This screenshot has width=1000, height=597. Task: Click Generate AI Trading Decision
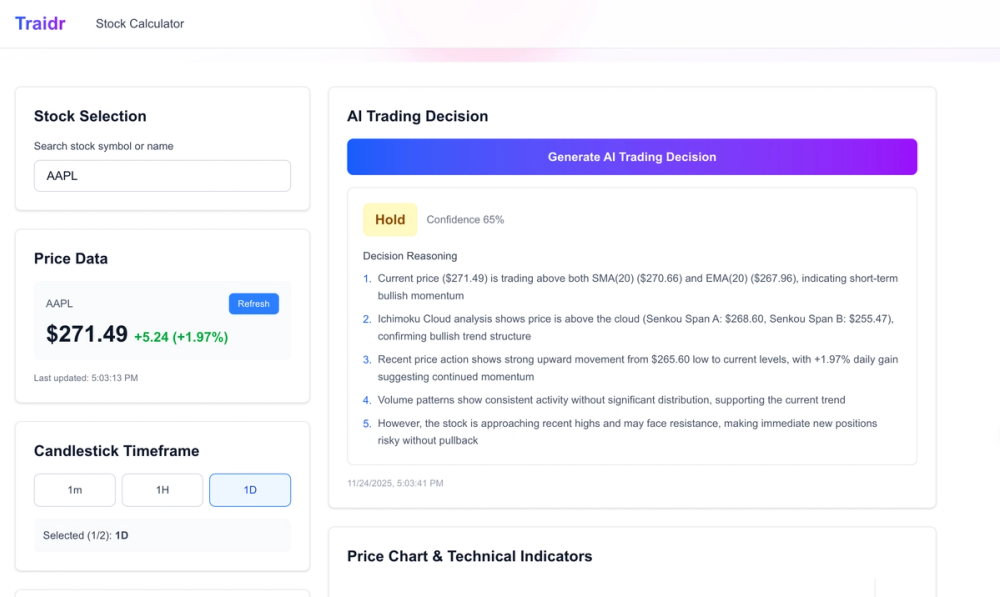coord(631,156)
